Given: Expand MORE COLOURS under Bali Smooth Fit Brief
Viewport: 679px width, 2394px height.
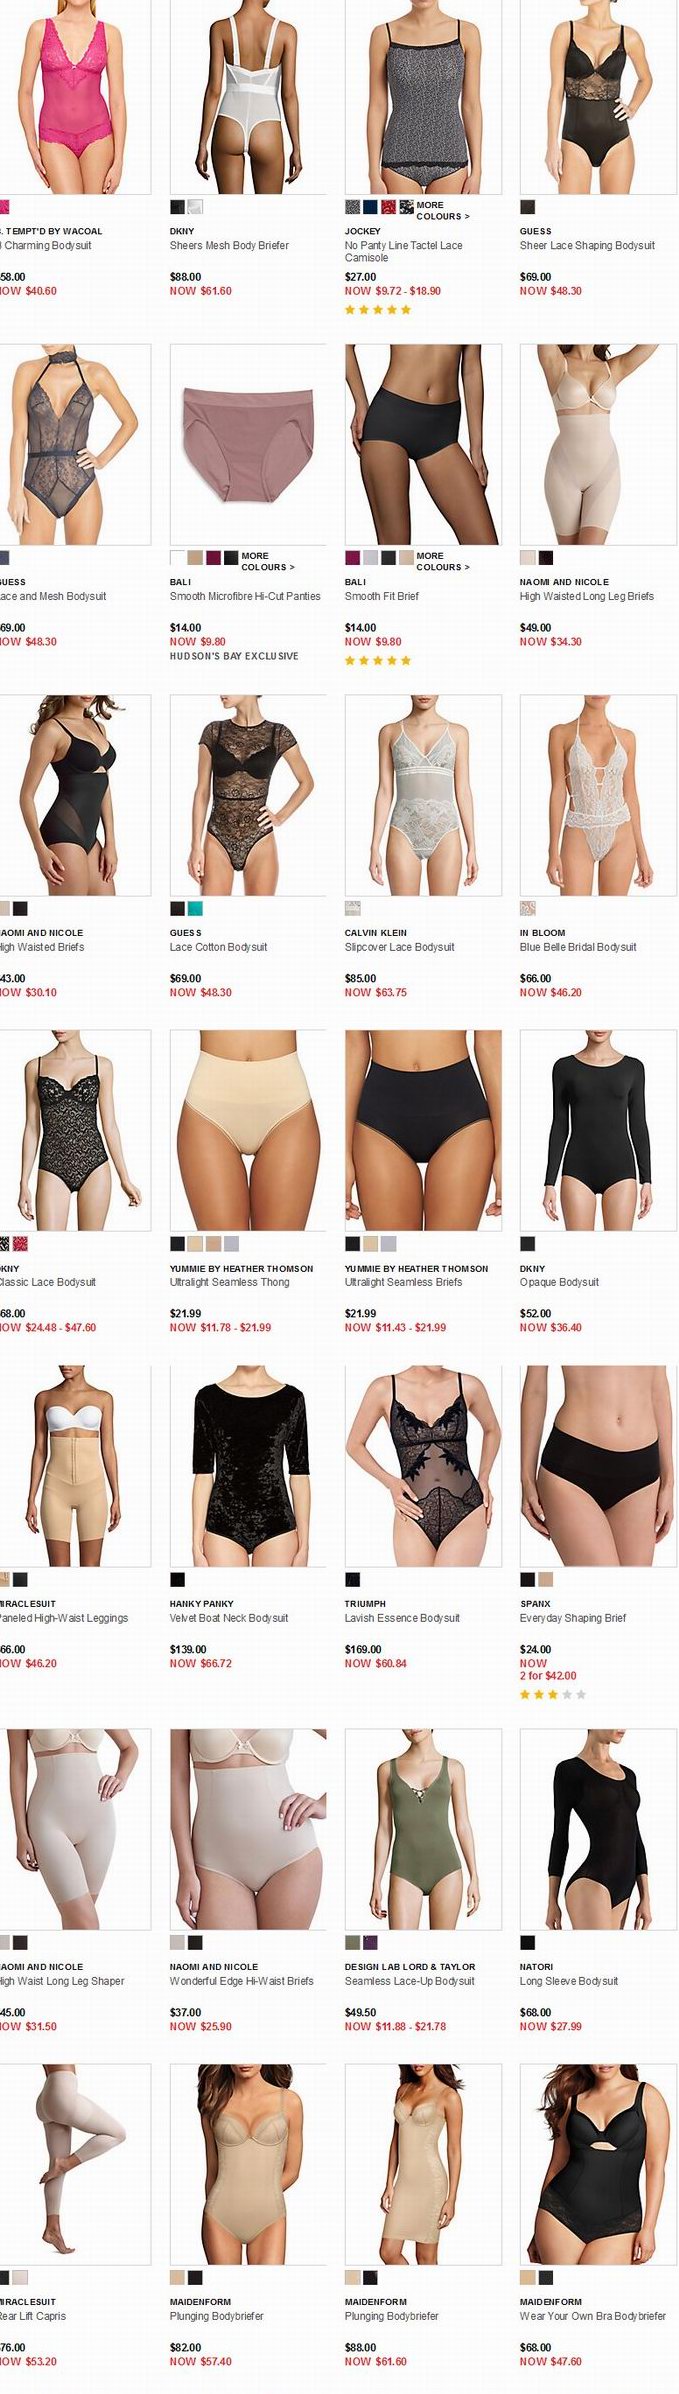Looking at the screenshot, I should (x=442, y=561).
